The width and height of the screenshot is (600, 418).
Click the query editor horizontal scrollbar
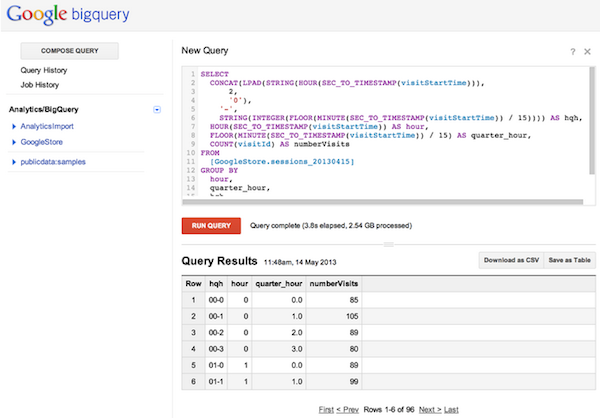click(383, 202)
